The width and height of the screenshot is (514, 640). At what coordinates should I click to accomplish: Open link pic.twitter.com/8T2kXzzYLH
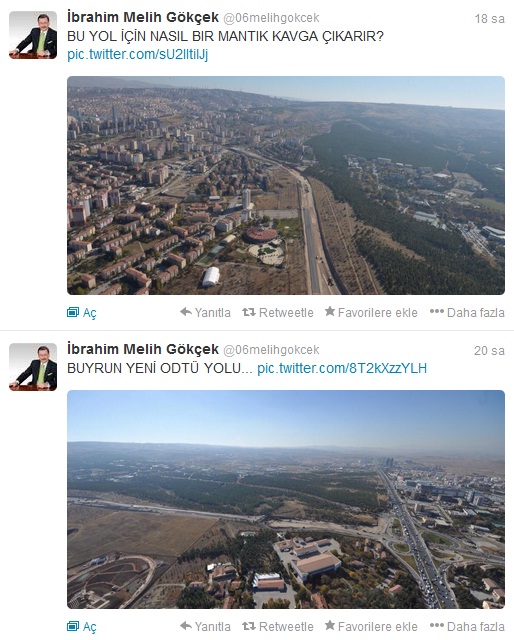point(342,368)
